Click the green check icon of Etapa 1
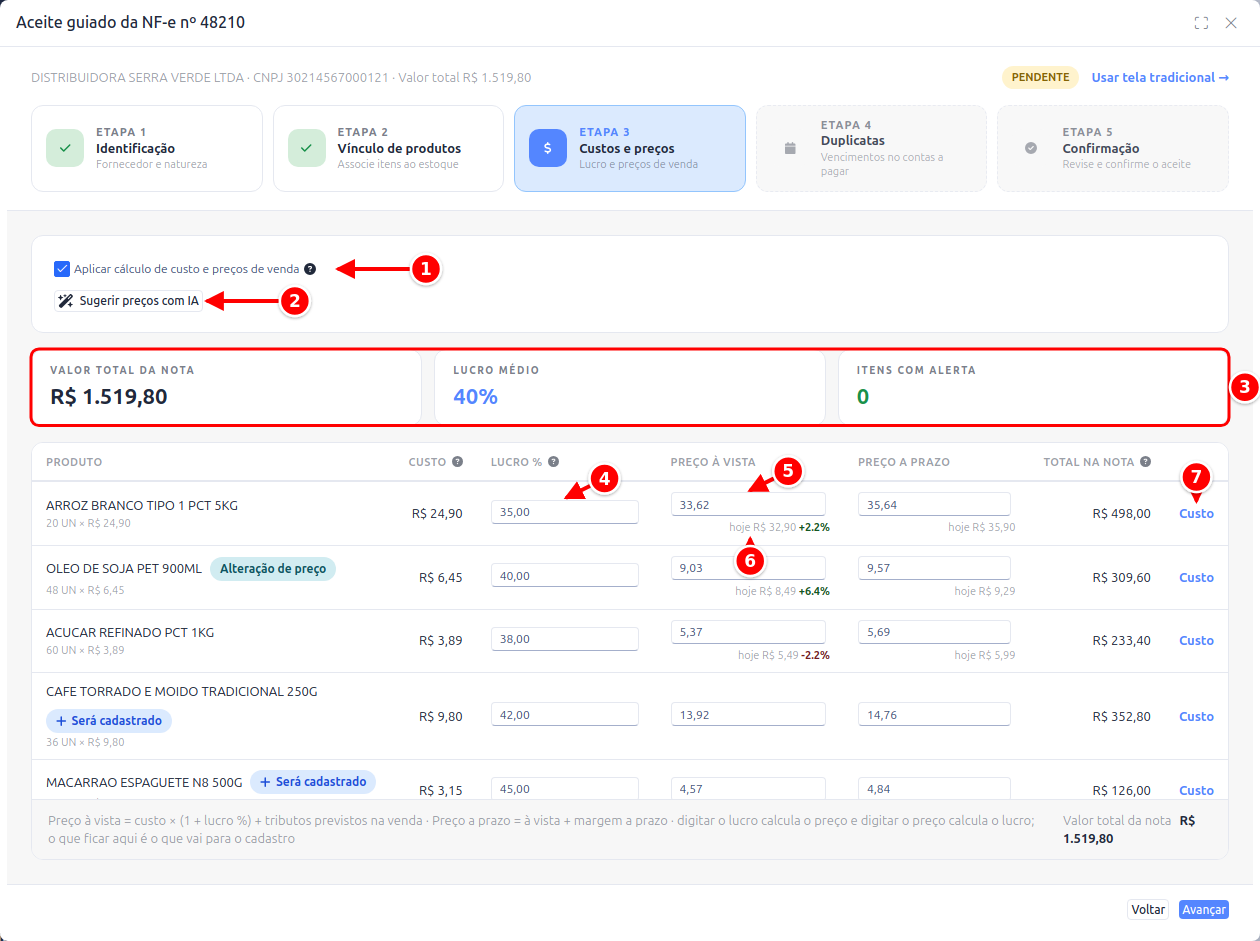Screen dimensions: 1260x941 [x=64, y=148]
